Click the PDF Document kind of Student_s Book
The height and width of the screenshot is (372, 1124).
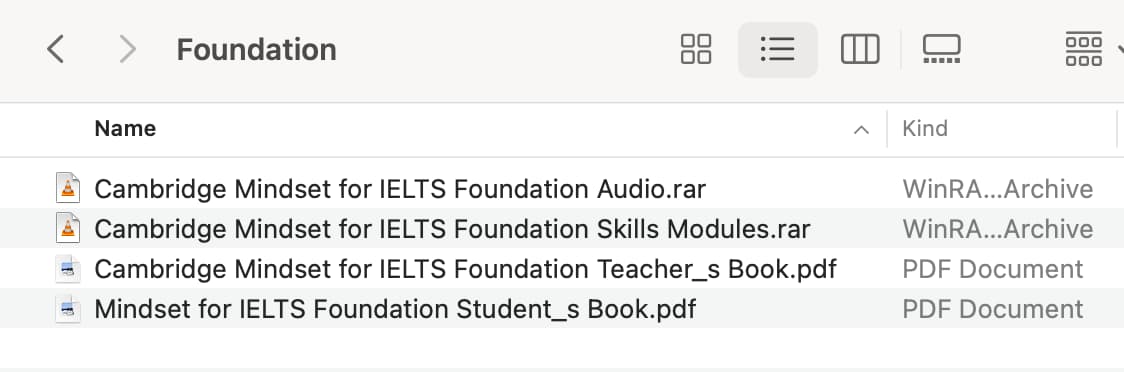[992, 310]
